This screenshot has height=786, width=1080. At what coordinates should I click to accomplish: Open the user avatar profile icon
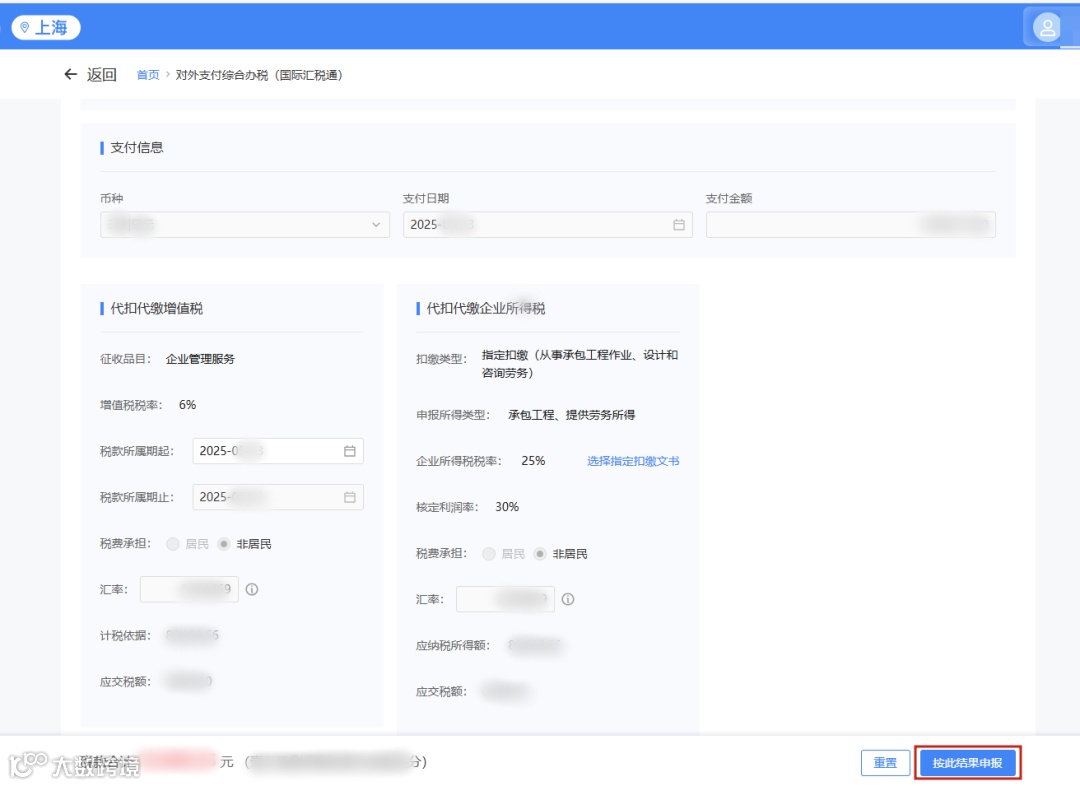[1046, 28]
